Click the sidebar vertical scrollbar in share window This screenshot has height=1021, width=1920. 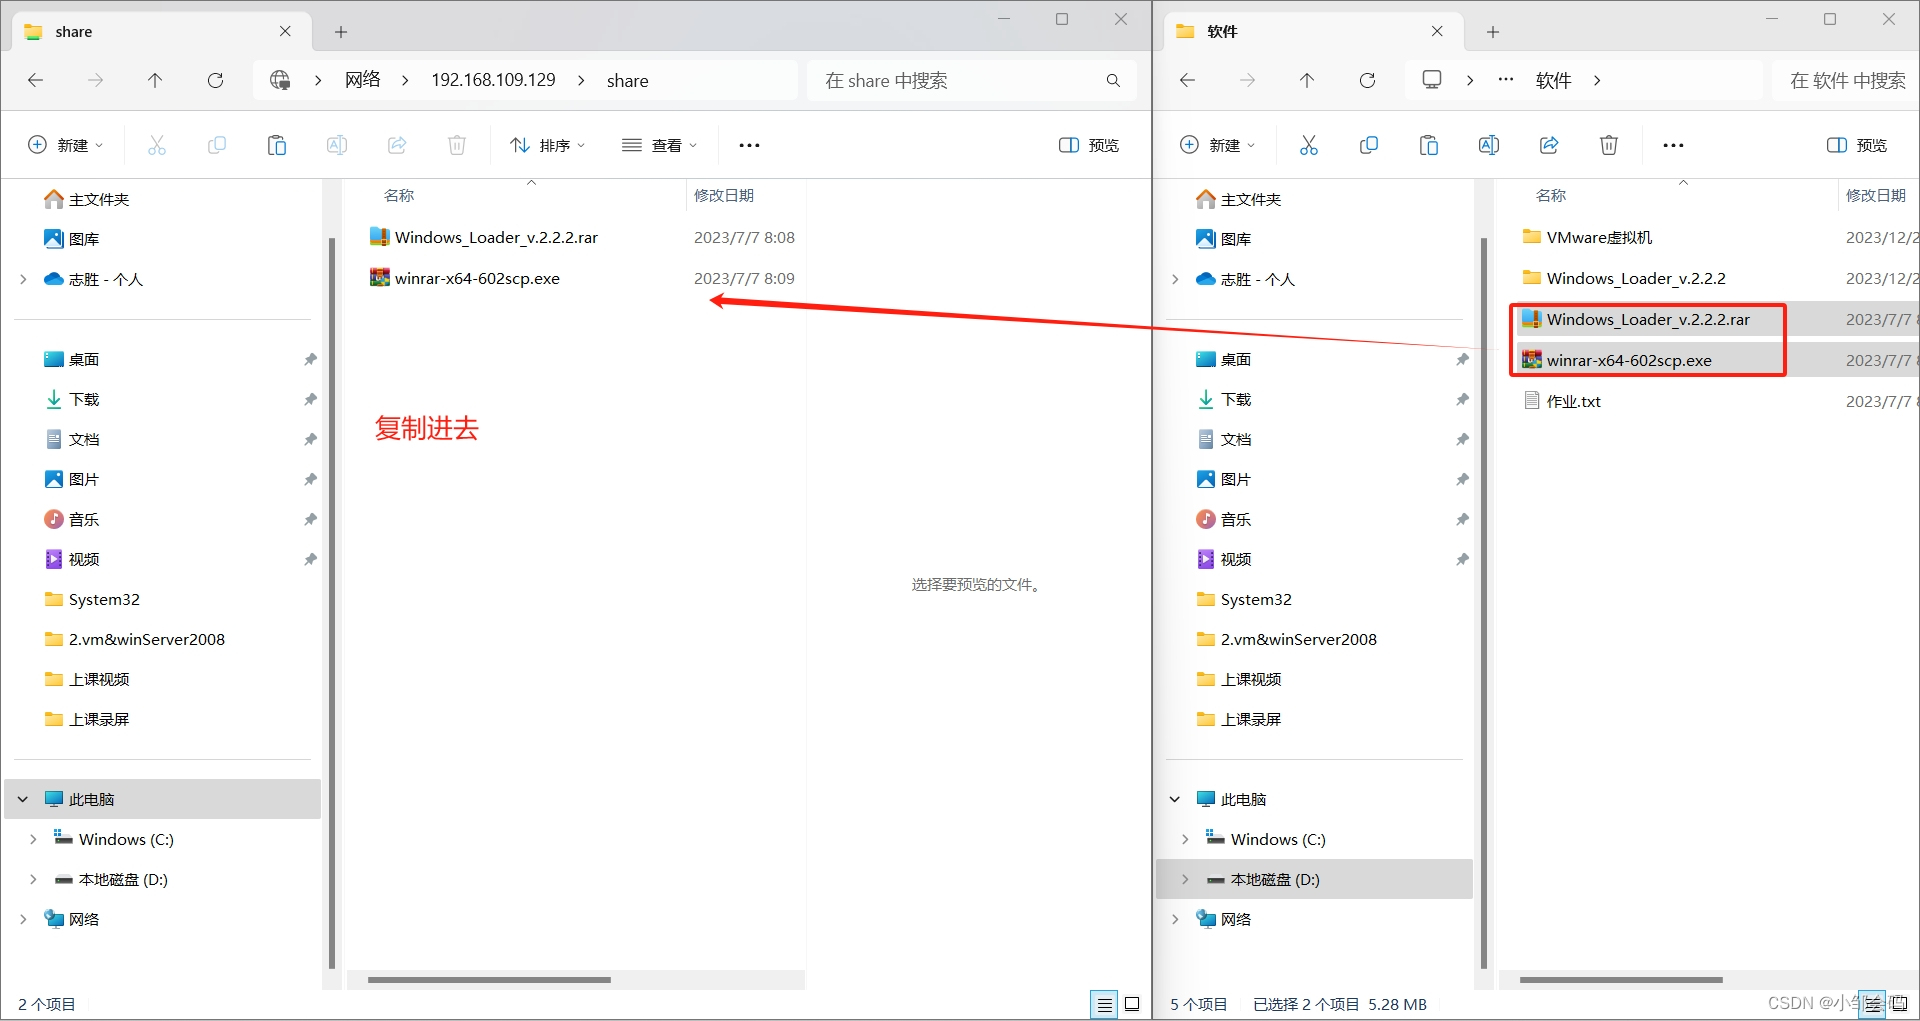click(331, 604)
